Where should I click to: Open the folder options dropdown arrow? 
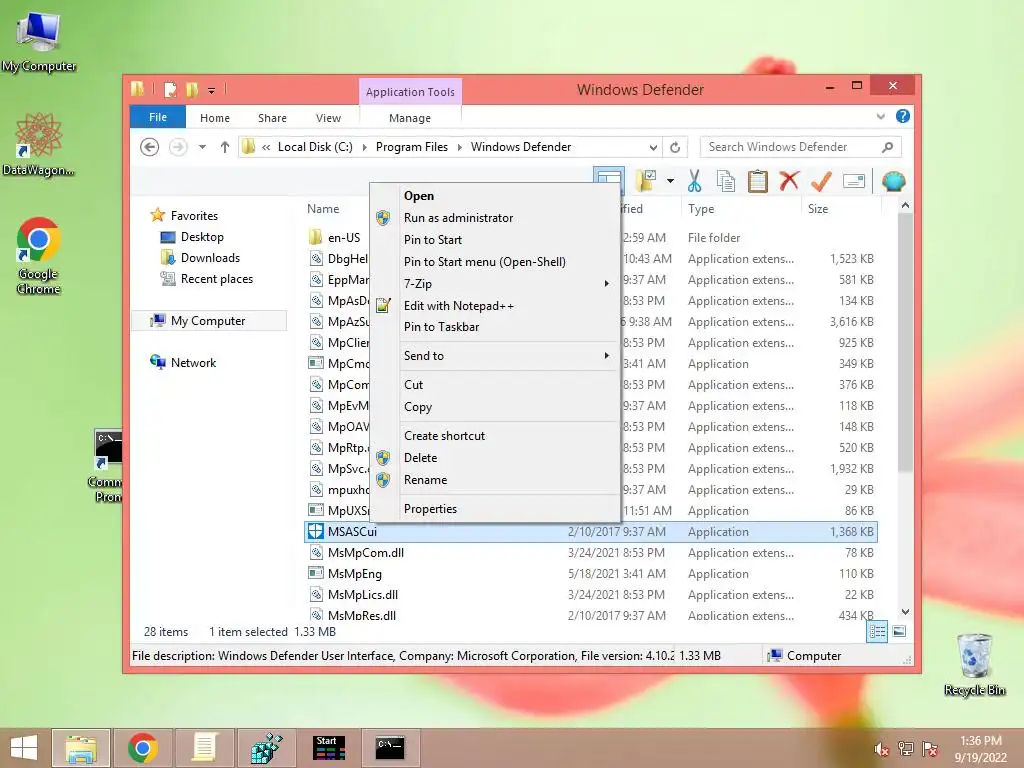(x=671, y=181)
